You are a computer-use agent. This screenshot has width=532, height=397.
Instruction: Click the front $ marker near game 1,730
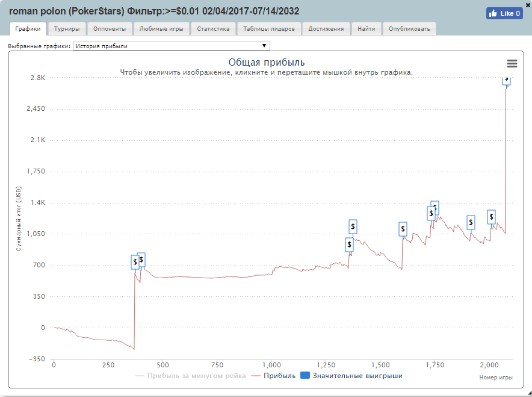(431, 213)
